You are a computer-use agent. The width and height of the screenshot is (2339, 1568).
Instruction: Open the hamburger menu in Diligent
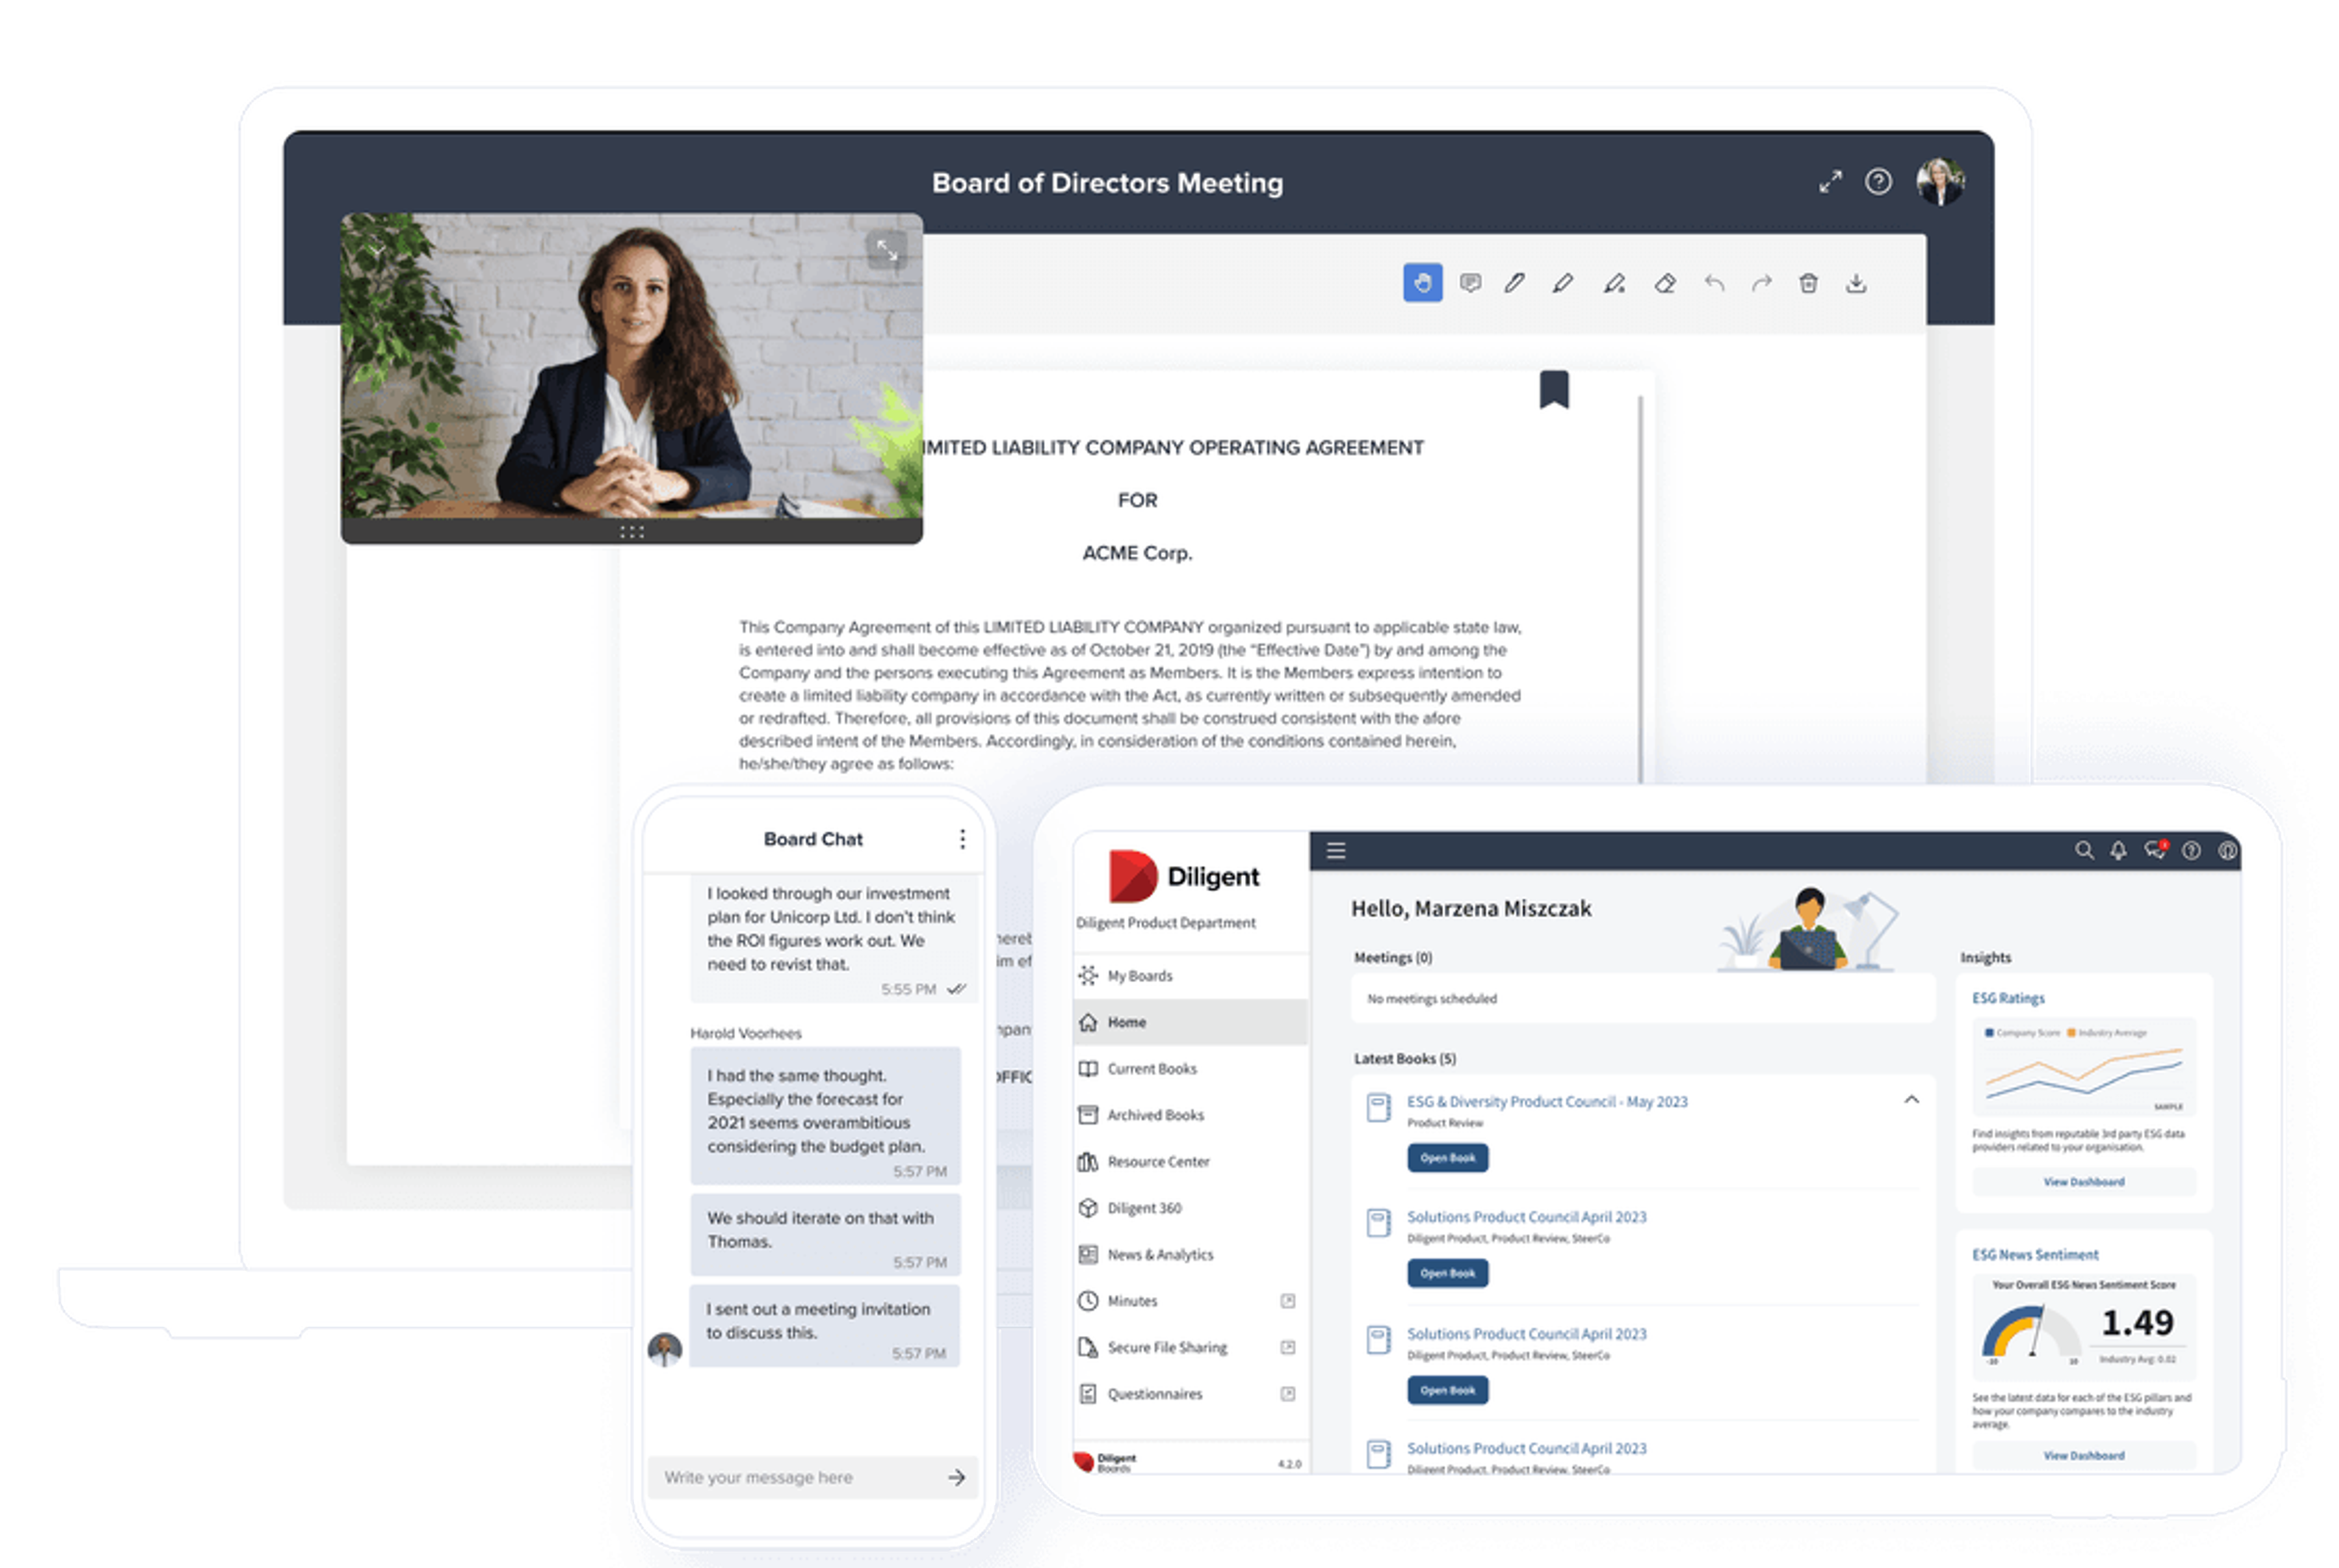(1335, 851)
